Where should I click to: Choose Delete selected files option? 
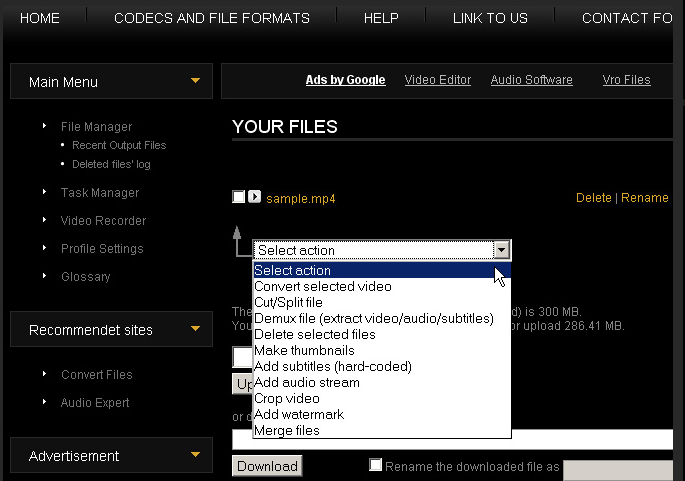pyautogui.click(x=382, y=335)
